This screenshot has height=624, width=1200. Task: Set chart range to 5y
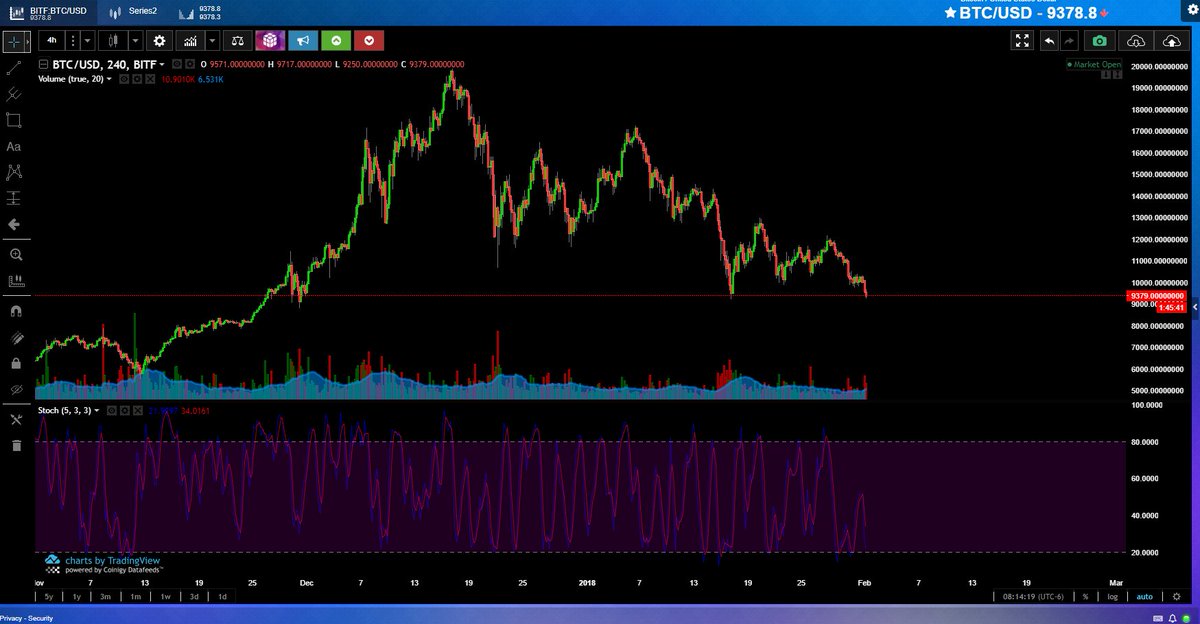tap(49, 596)
